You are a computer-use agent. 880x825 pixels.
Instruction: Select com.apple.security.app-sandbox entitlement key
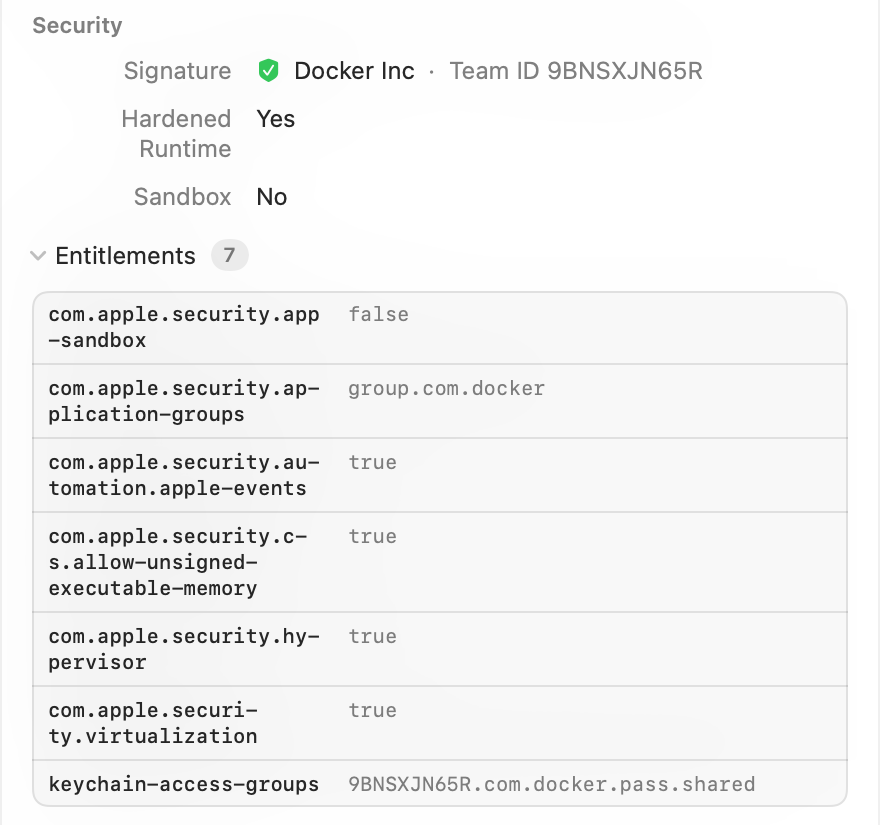pyautogui.click(x=184, y=327)
